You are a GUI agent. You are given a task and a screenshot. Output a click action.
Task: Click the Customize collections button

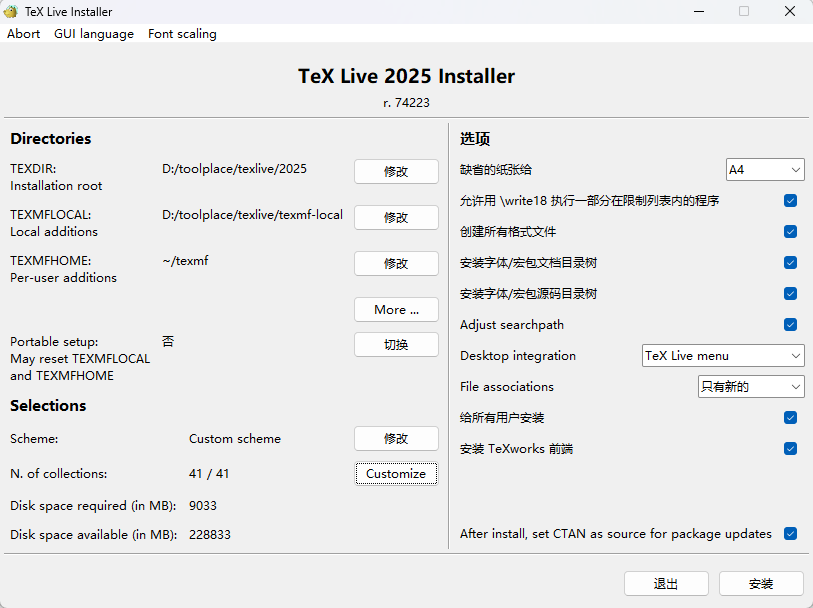click(396, 473)
